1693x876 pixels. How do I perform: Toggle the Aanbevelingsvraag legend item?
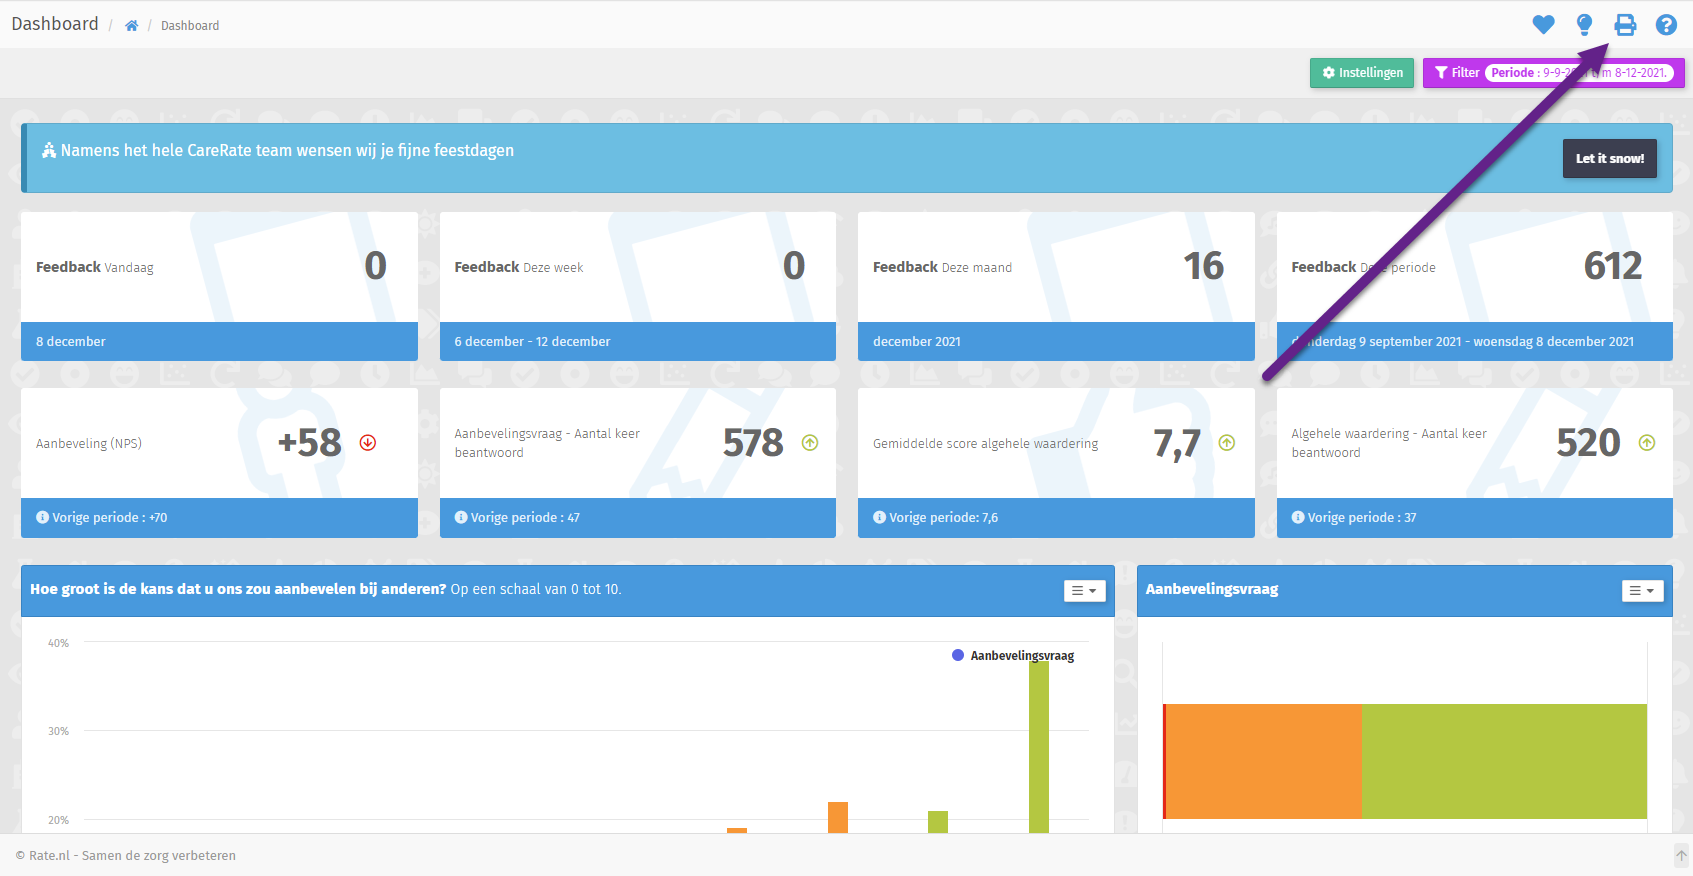click(x=1013, y=656)
